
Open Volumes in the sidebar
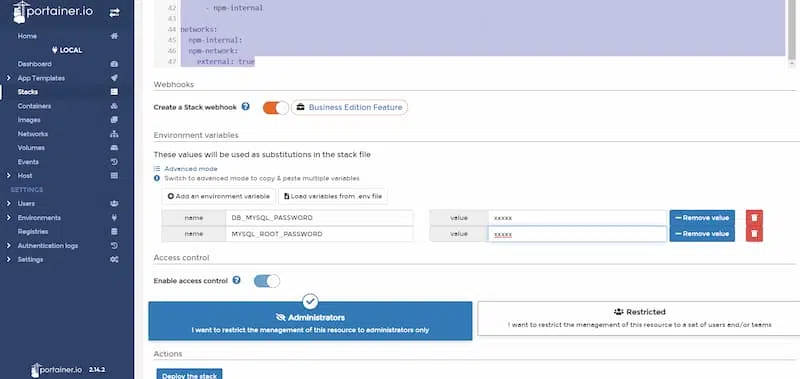click(x=31, y=148)
